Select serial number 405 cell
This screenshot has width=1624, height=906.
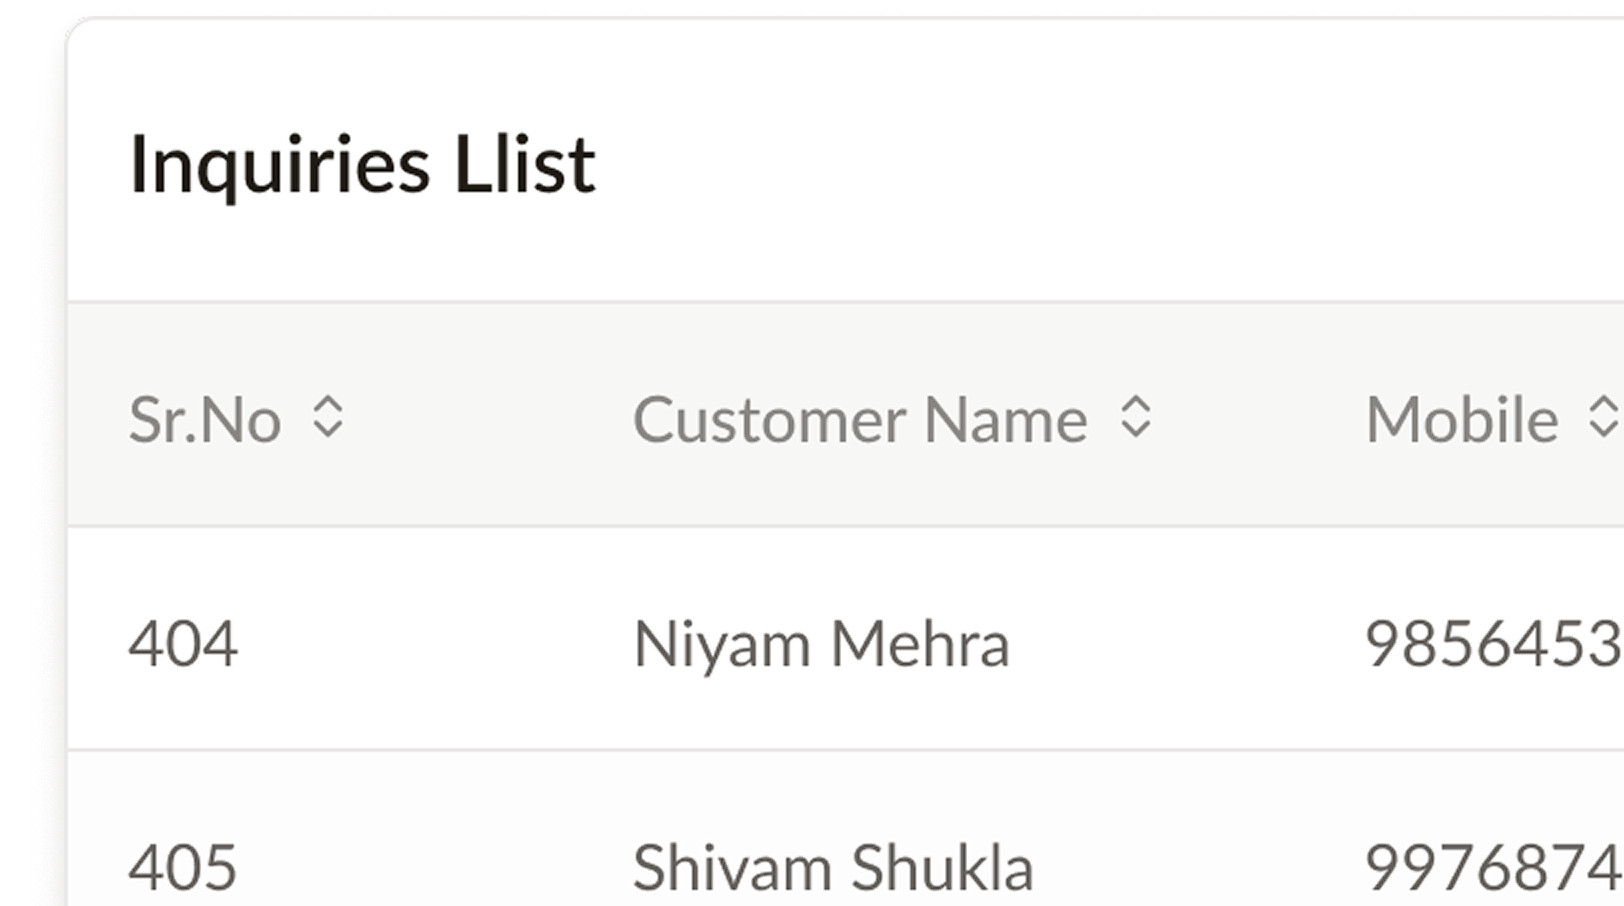(x=183, y=866)
